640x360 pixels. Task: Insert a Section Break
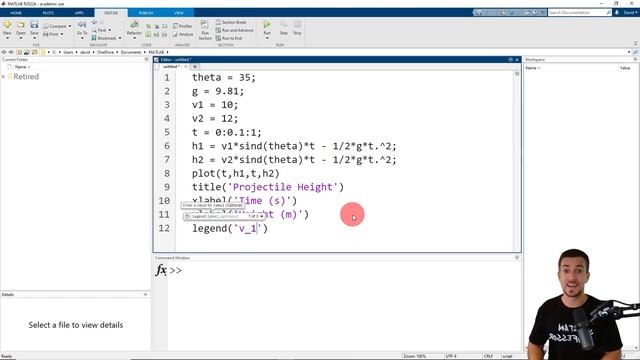[x=231, y=22]
